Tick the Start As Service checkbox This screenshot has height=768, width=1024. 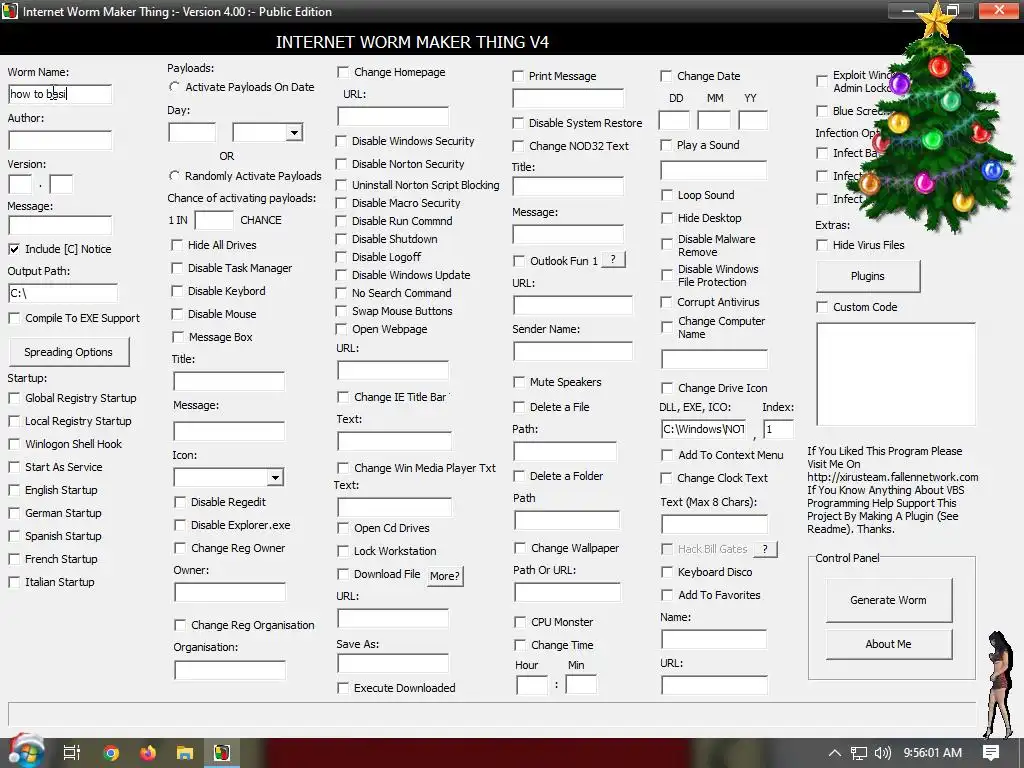point(14,467)
